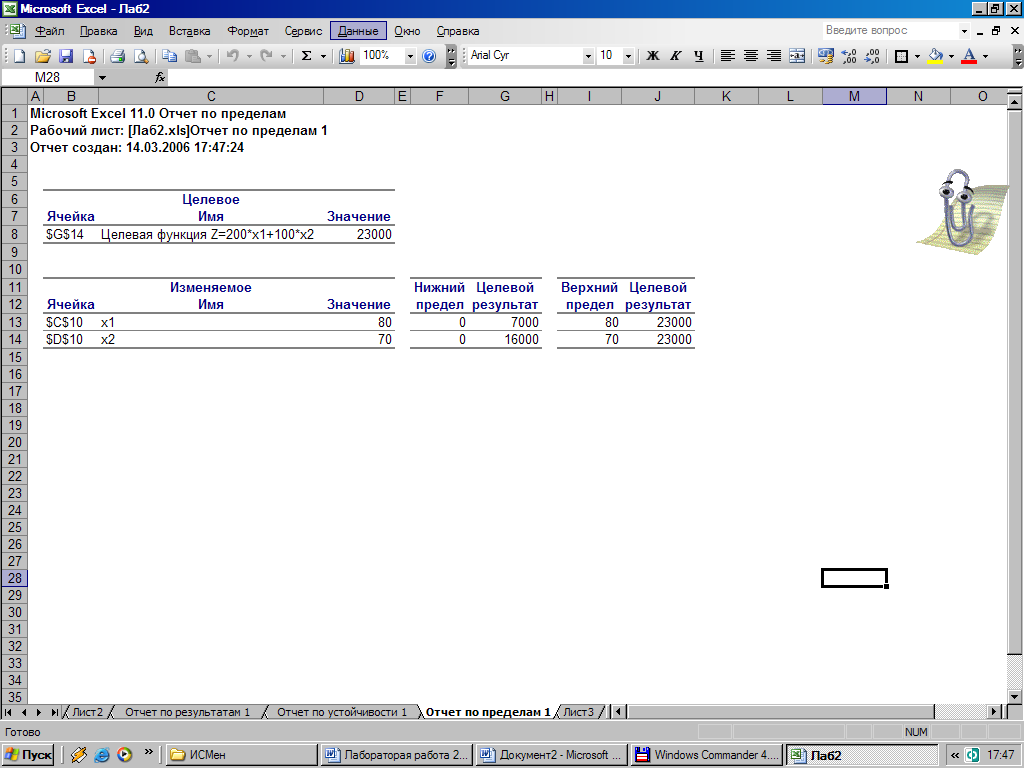Toggle italic formatting (К)

point(676,56)
